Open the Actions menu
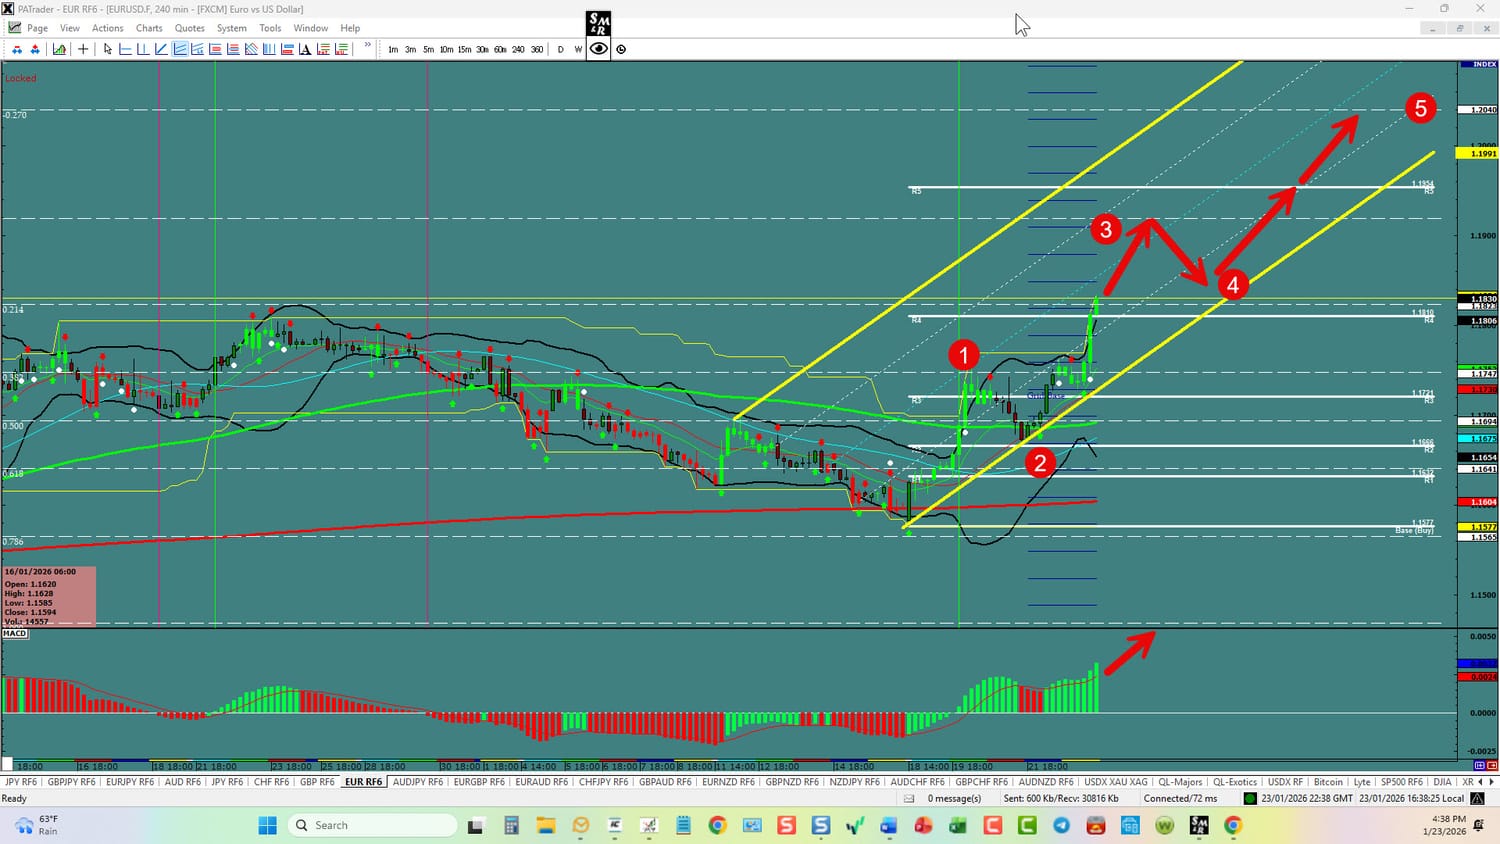The width and height of the screenshot is (1500, 844). 108,28
